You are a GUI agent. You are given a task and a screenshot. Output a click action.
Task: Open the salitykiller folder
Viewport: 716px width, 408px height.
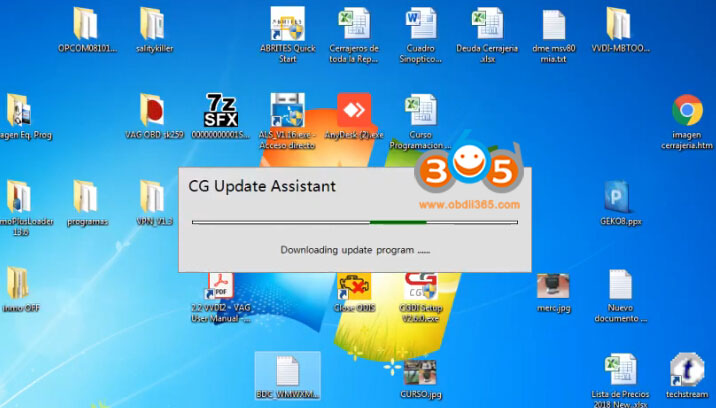point(153,24)
